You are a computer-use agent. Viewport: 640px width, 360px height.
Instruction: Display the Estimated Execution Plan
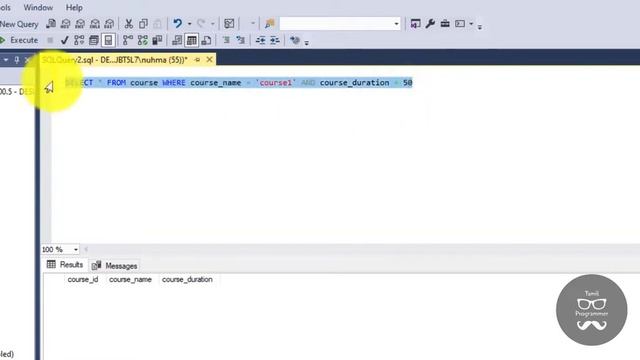(79, 40)
